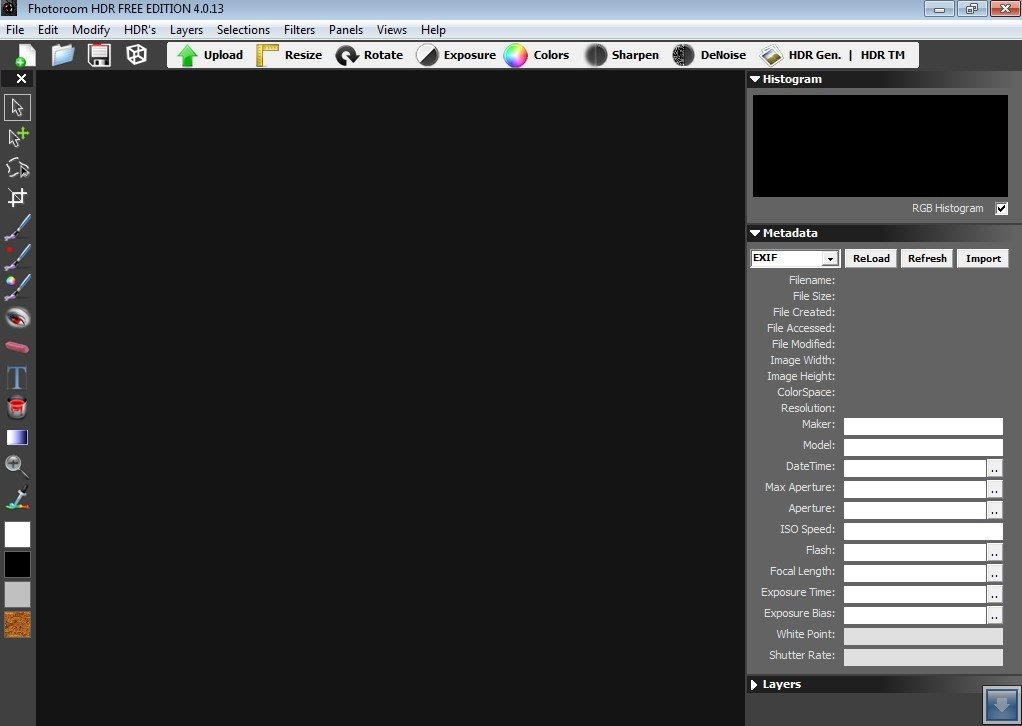1022x726 pixels.
Task: Uncheck the RGB Histogram checkbox
Action: [1002, 209]
